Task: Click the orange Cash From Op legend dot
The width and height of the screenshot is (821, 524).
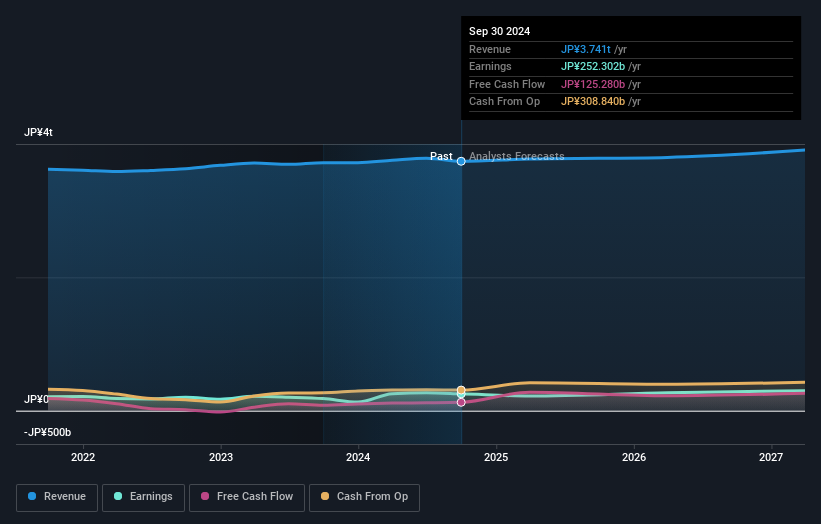Action: pos(325,496)
